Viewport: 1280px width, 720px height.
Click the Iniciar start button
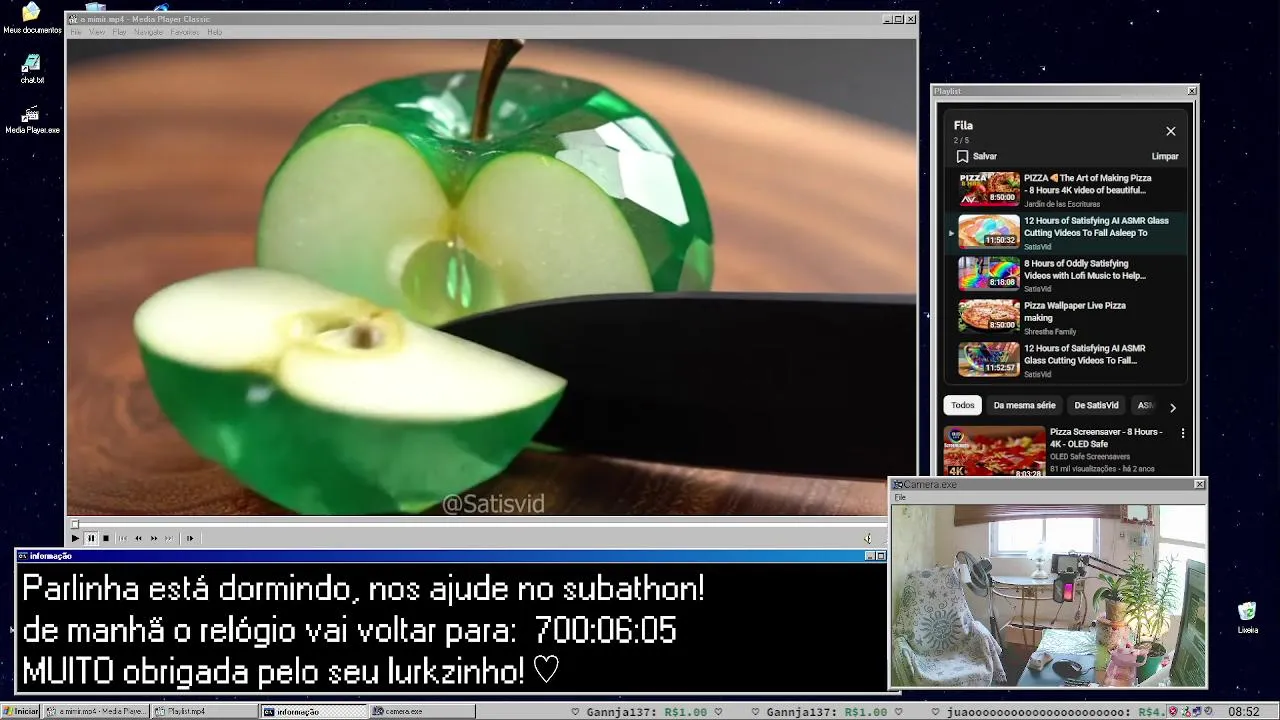click(21, 711)
